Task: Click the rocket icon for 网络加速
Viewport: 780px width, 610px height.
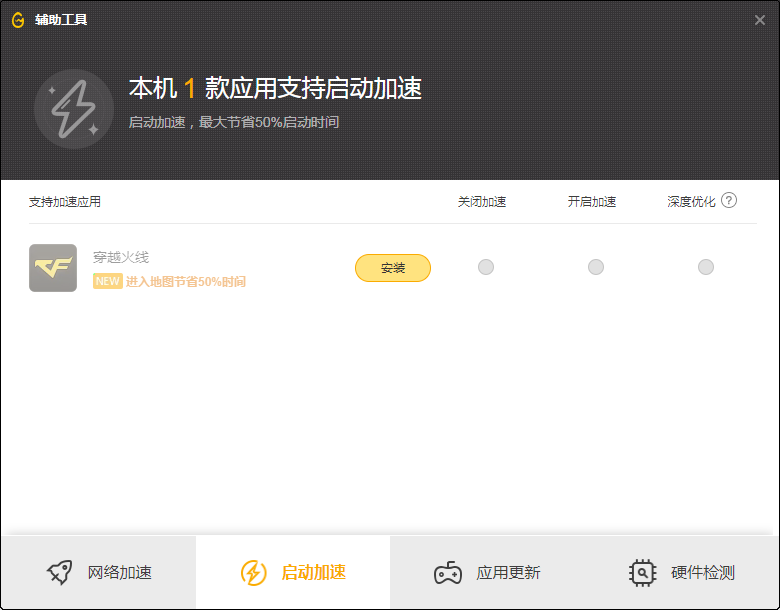Action: pos(60,572)
